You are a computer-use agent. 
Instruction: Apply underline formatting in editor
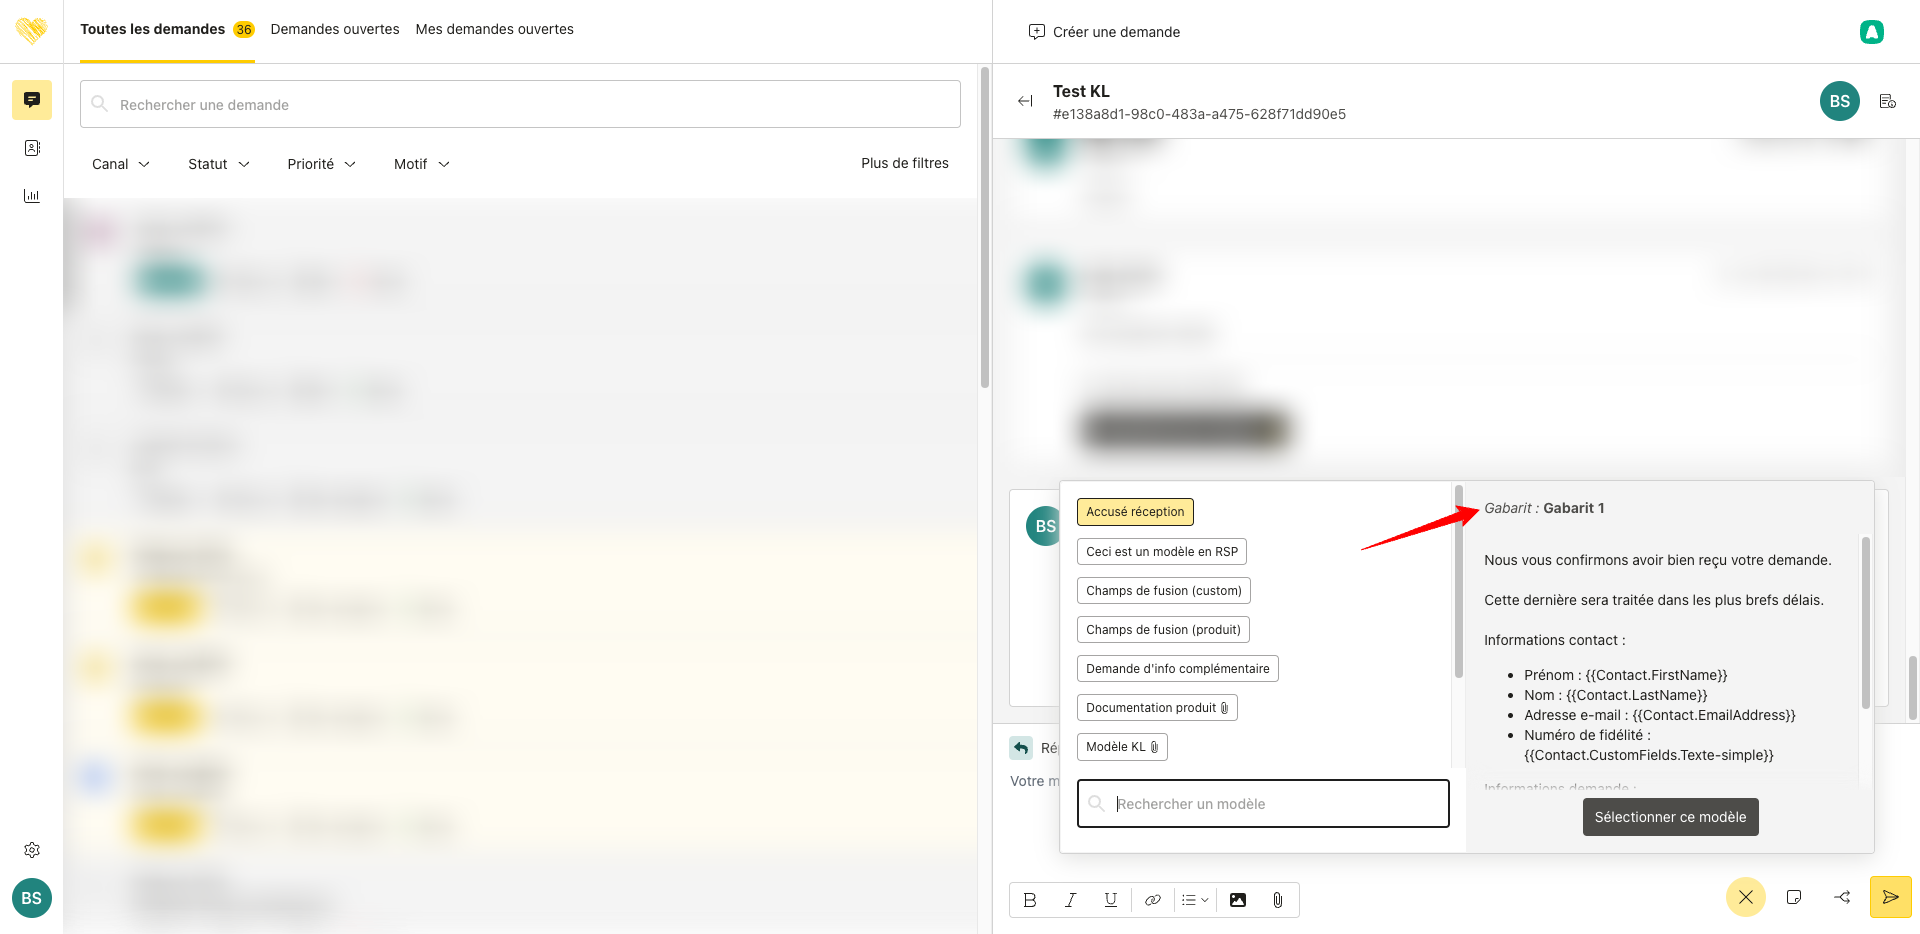click(1110, 900)
